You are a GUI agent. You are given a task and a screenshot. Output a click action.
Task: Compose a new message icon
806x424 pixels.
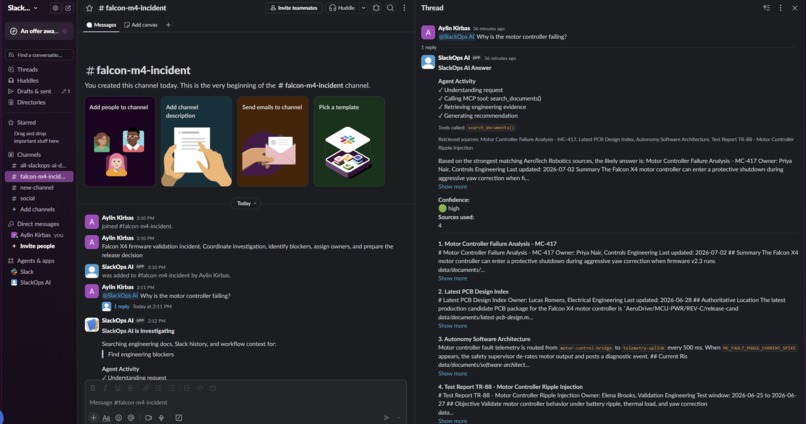click(x=68, y=8)
